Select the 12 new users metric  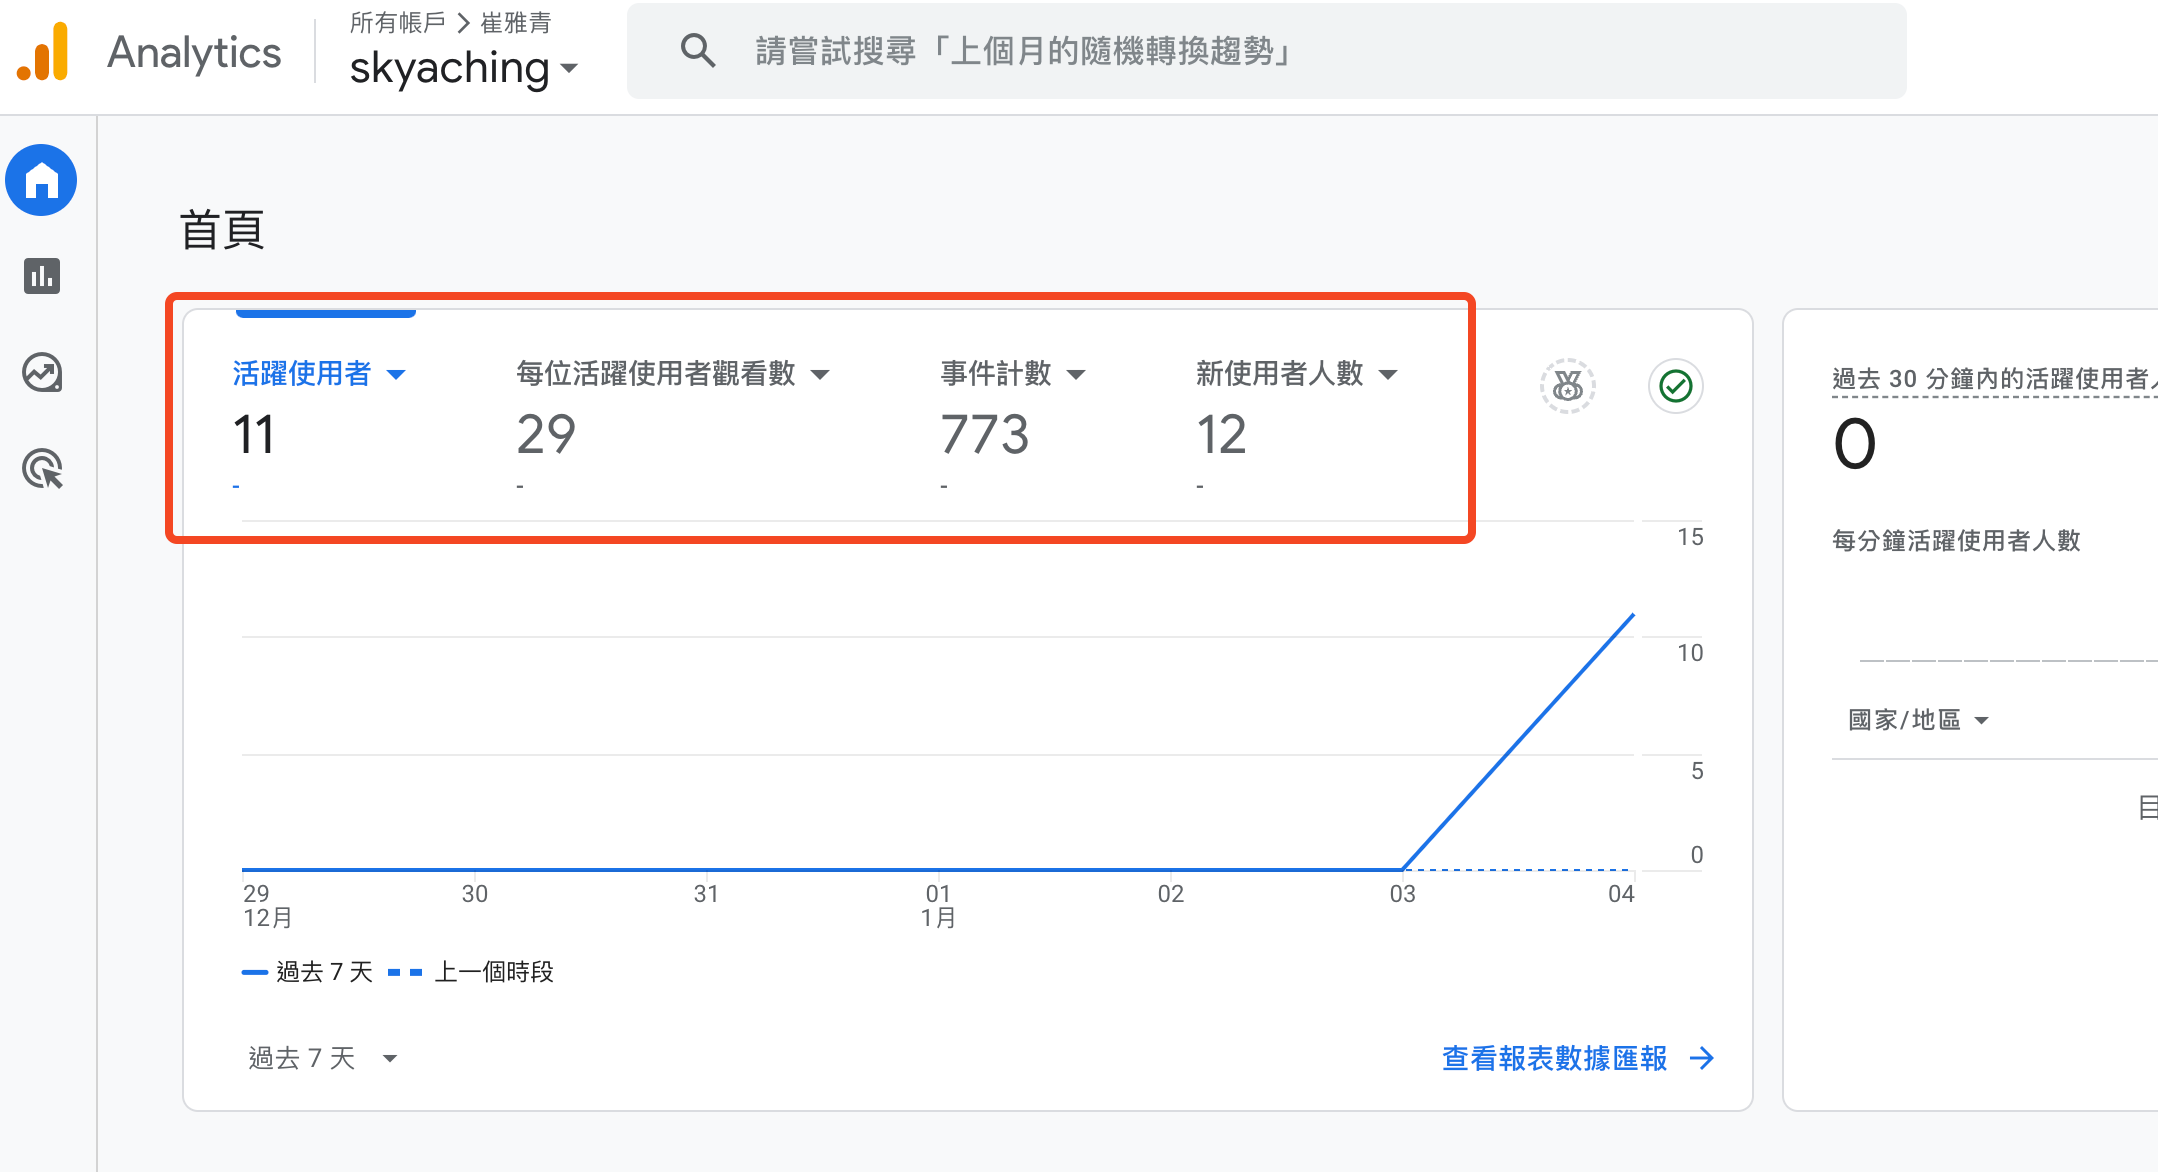click(x=1222, y=435)
